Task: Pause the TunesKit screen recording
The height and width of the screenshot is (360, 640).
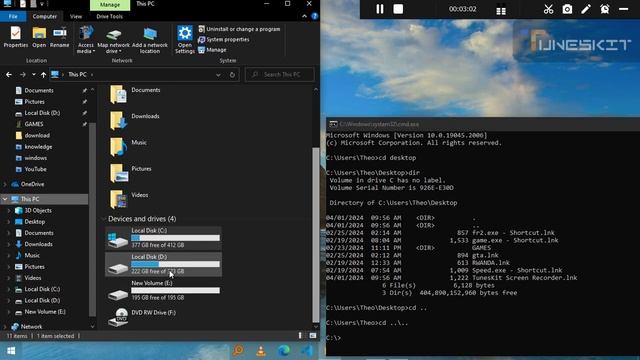Action: [380, 9]
